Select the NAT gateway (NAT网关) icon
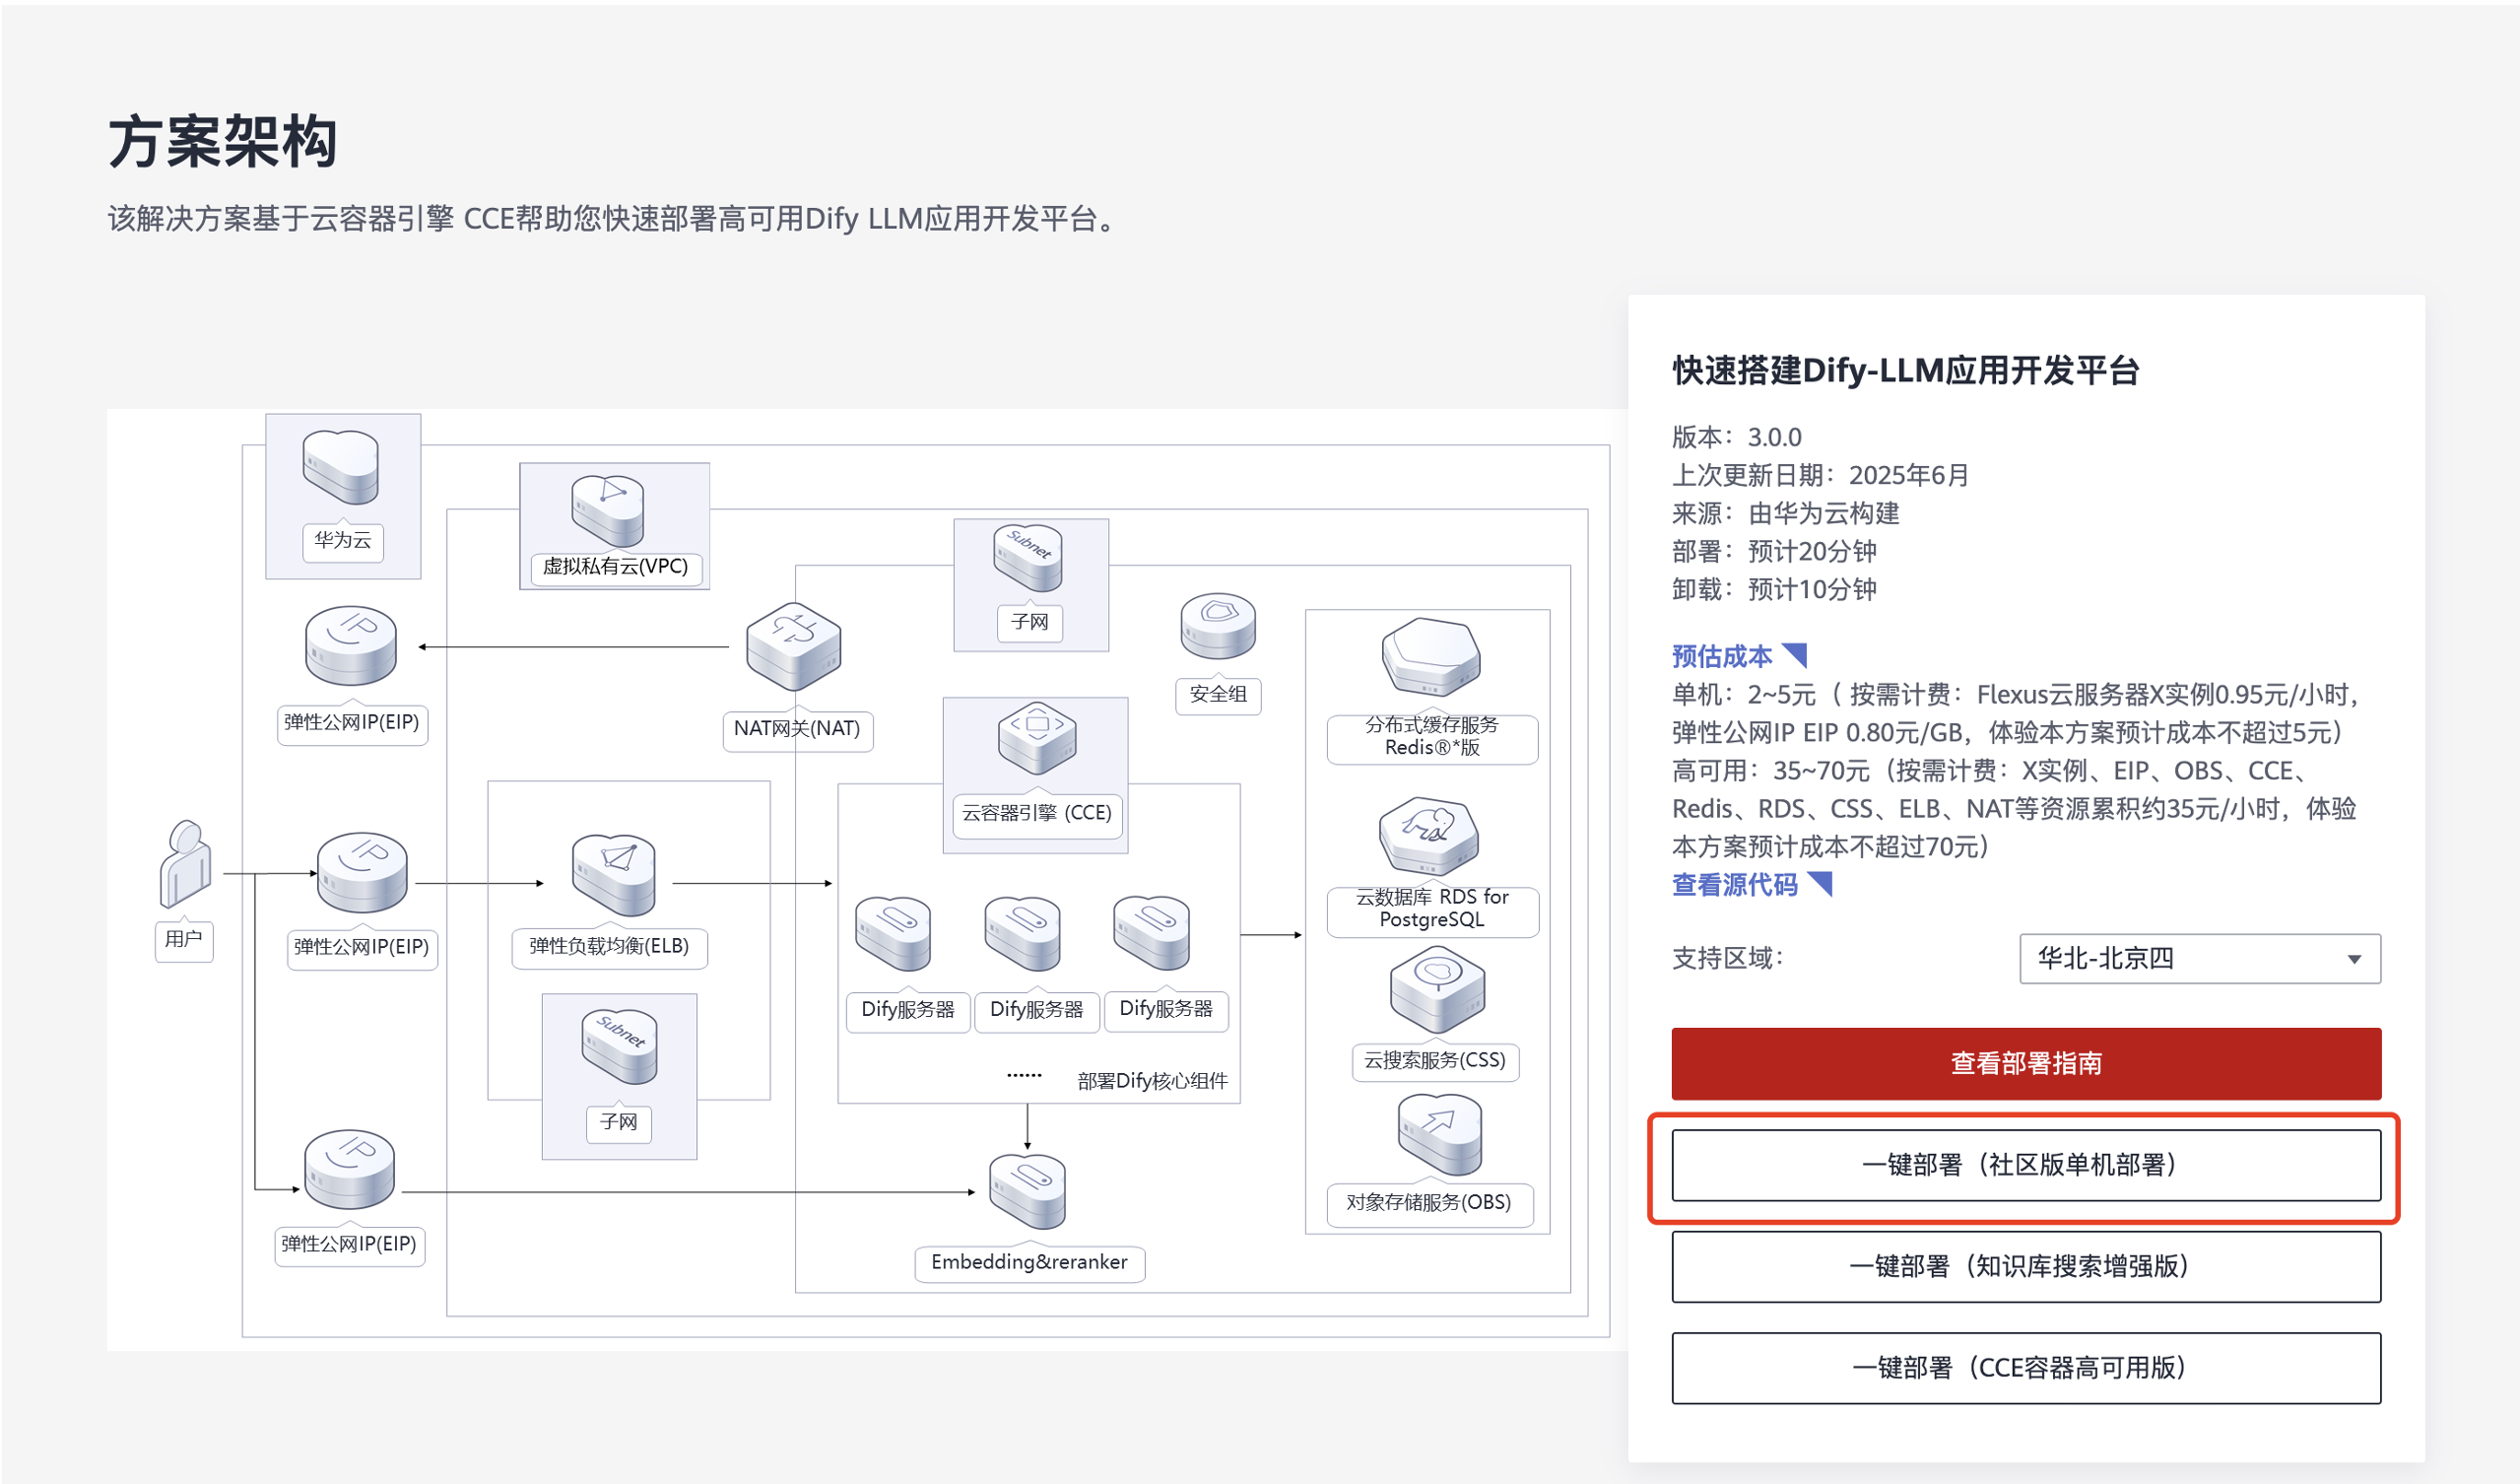2520x1484 pixels. pyautogui.click(x=794, y=647)
